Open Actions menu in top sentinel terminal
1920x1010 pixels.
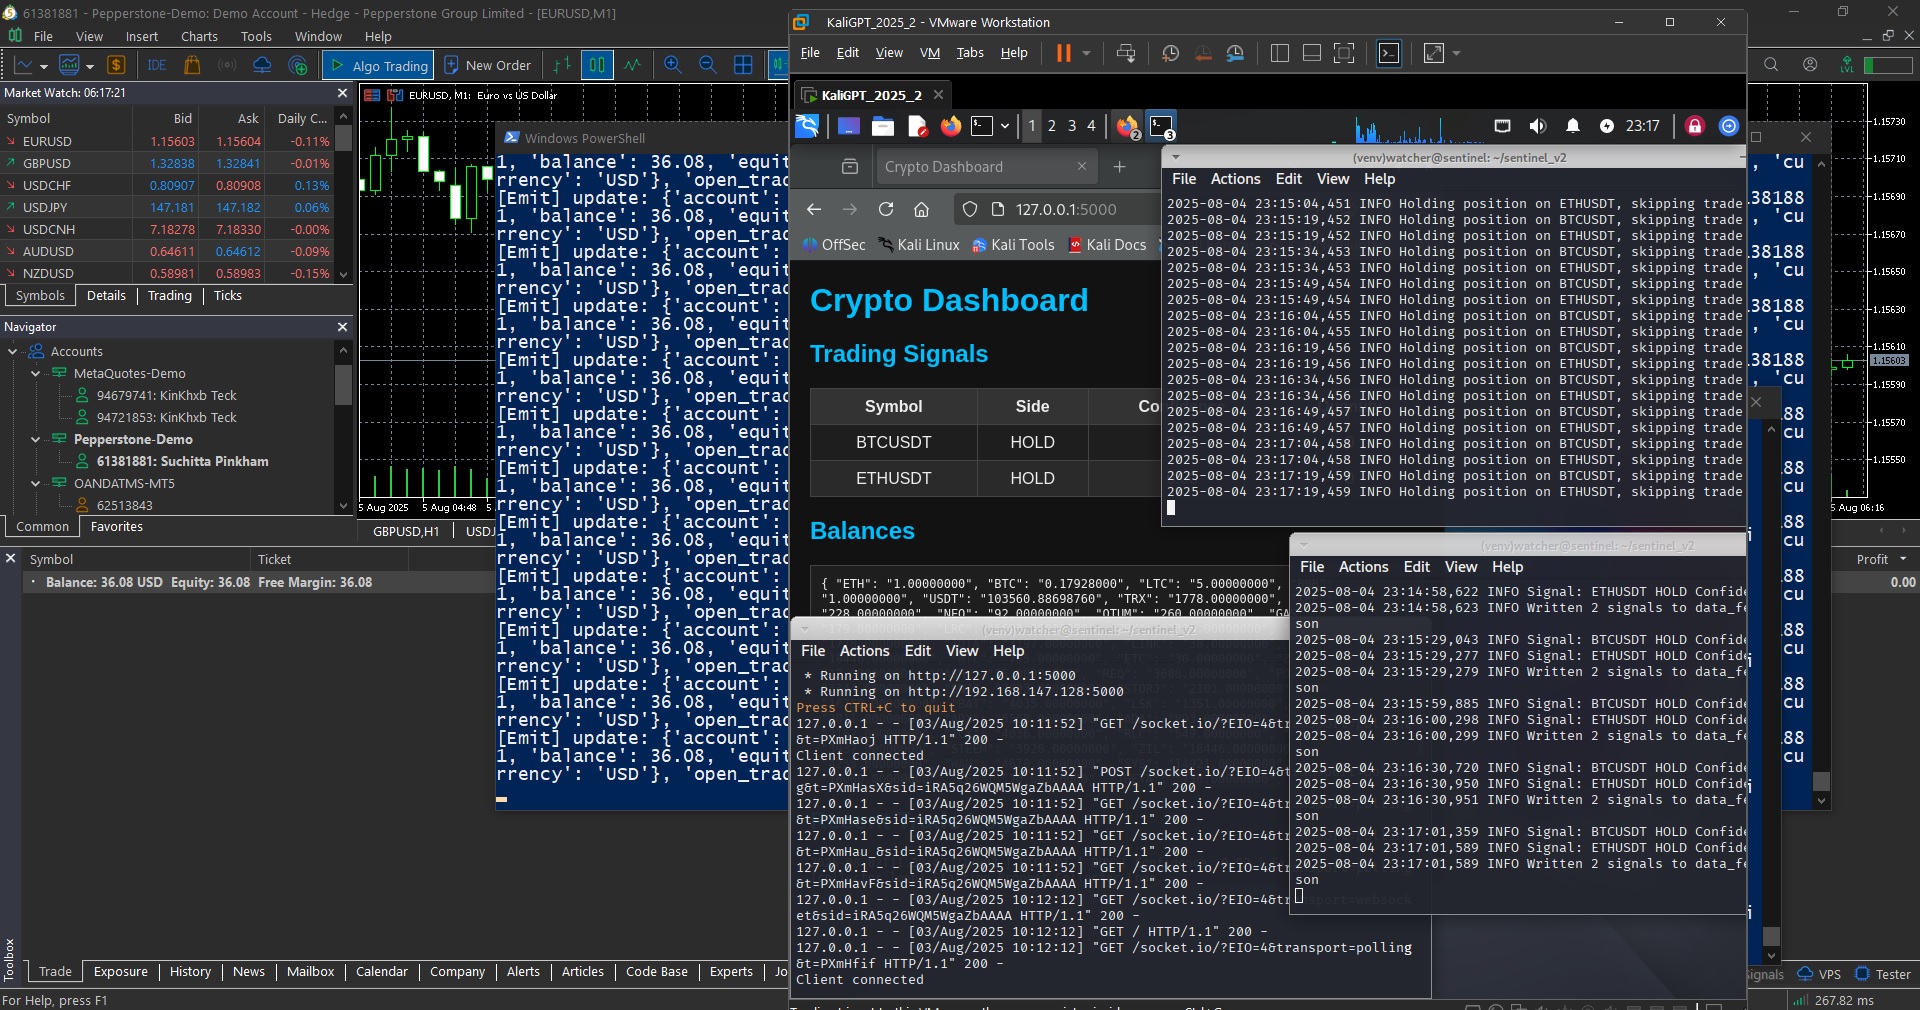click(1235, 179)
